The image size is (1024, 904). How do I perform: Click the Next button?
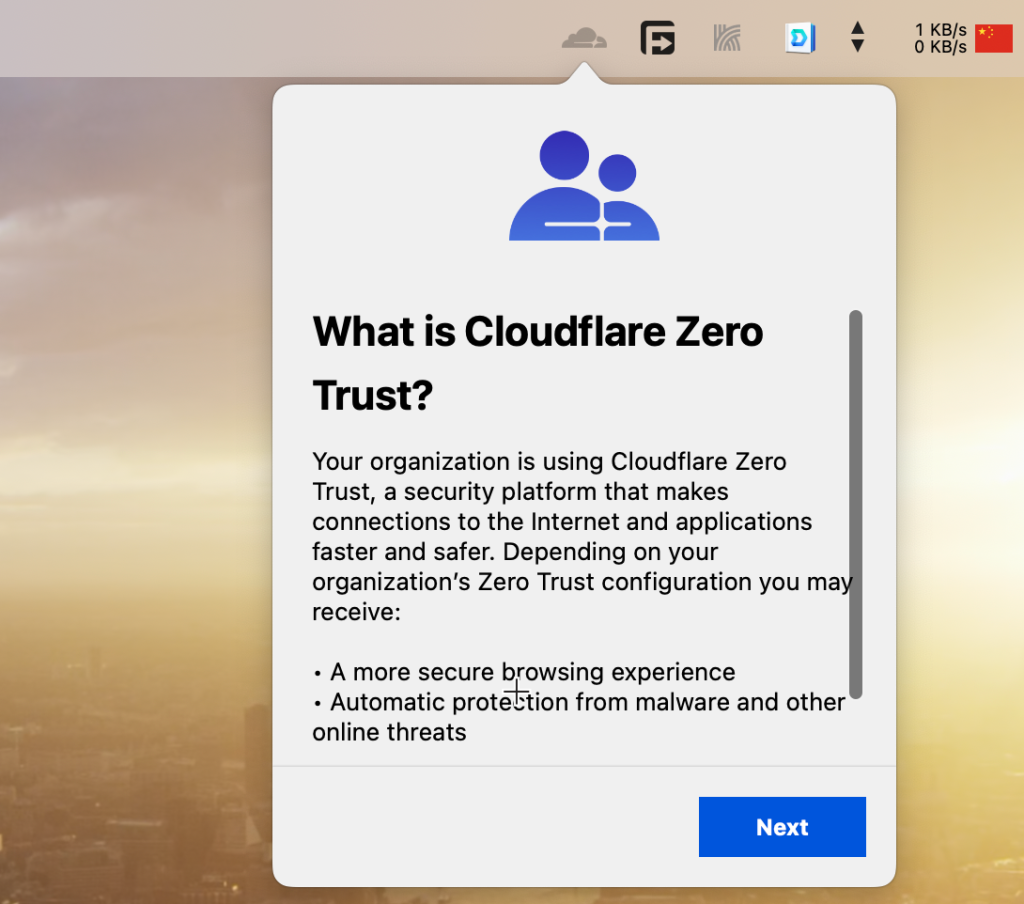point(782,827)
